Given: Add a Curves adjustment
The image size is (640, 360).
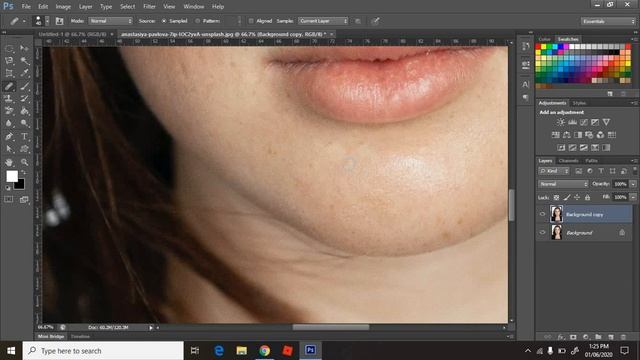Looking at the screenshot, I should pyautogui.click(x=584, y=122).
